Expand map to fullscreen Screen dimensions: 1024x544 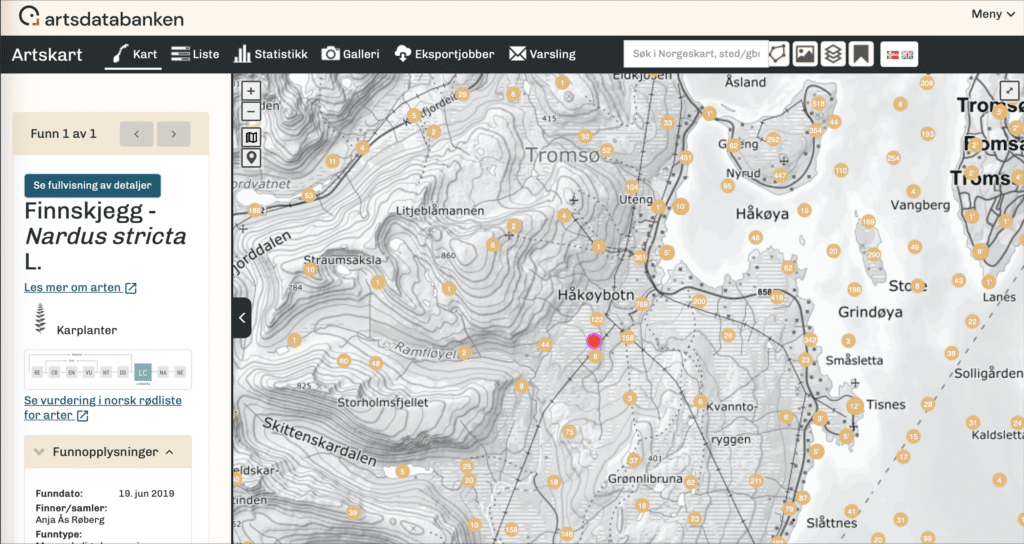point(1009,90)
